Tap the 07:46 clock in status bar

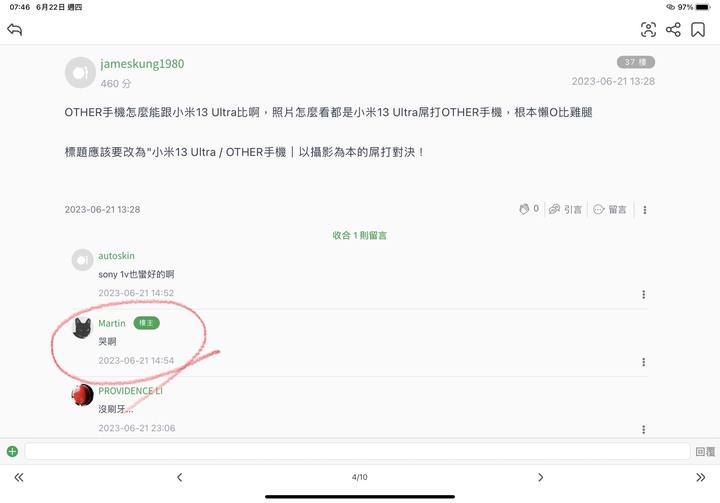pos(19,7)
